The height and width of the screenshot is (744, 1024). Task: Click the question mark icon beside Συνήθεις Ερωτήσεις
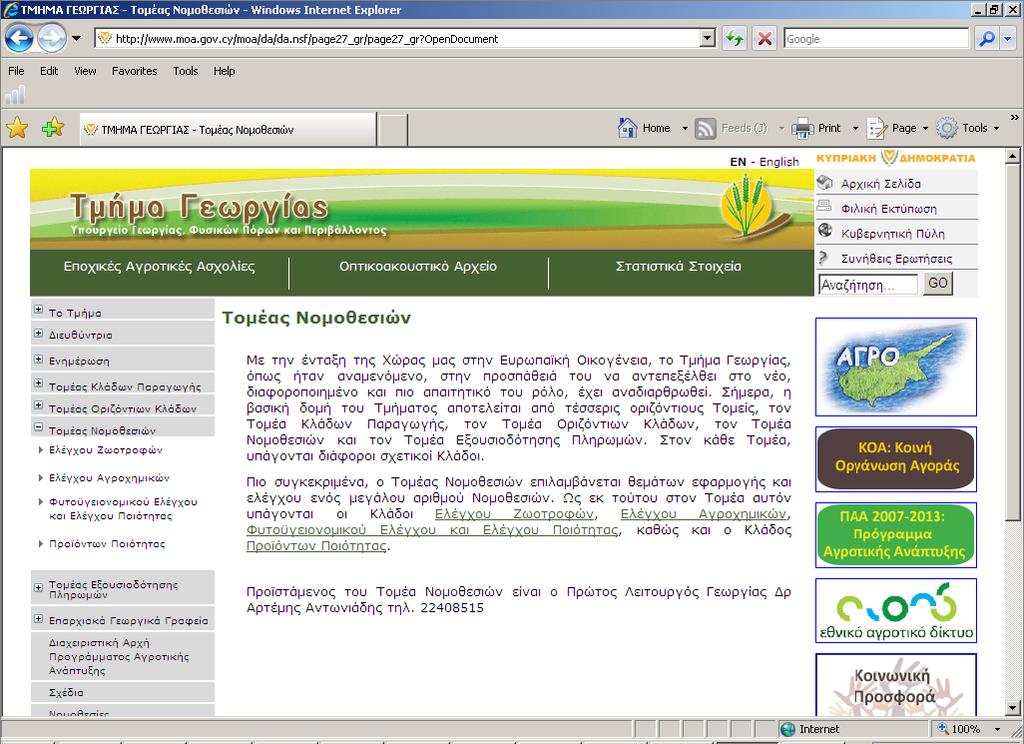click(x=824, y=257)
